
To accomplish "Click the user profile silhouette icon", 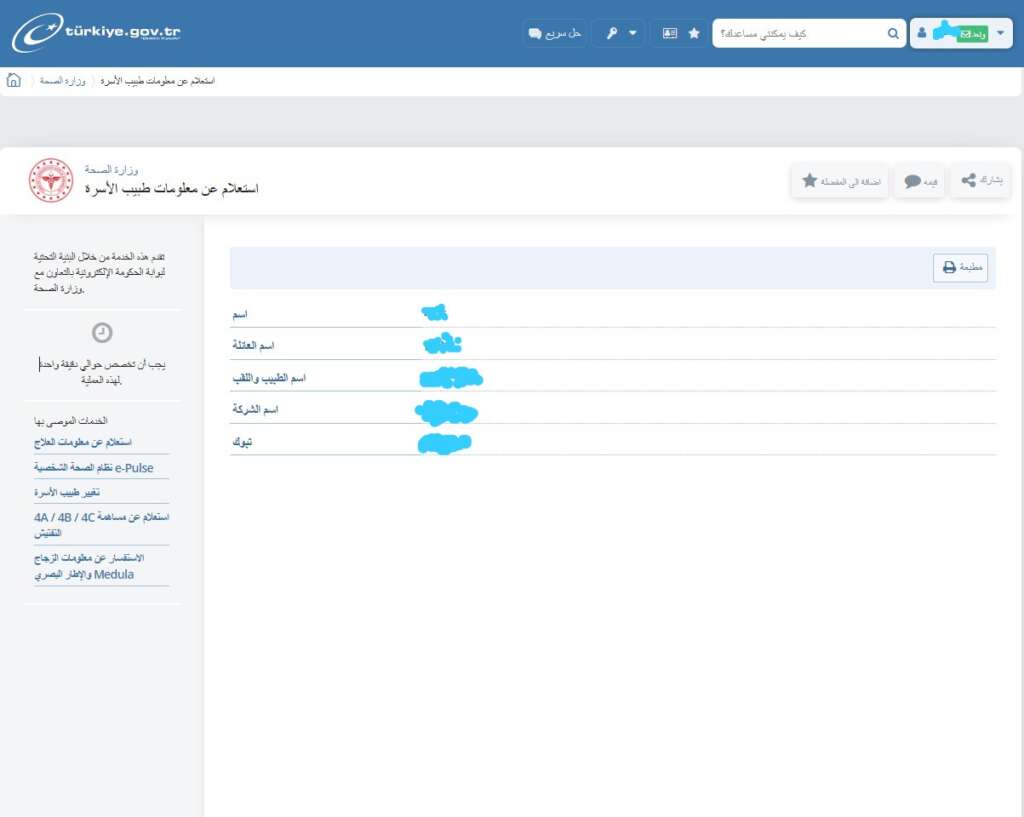I will 922,33.
